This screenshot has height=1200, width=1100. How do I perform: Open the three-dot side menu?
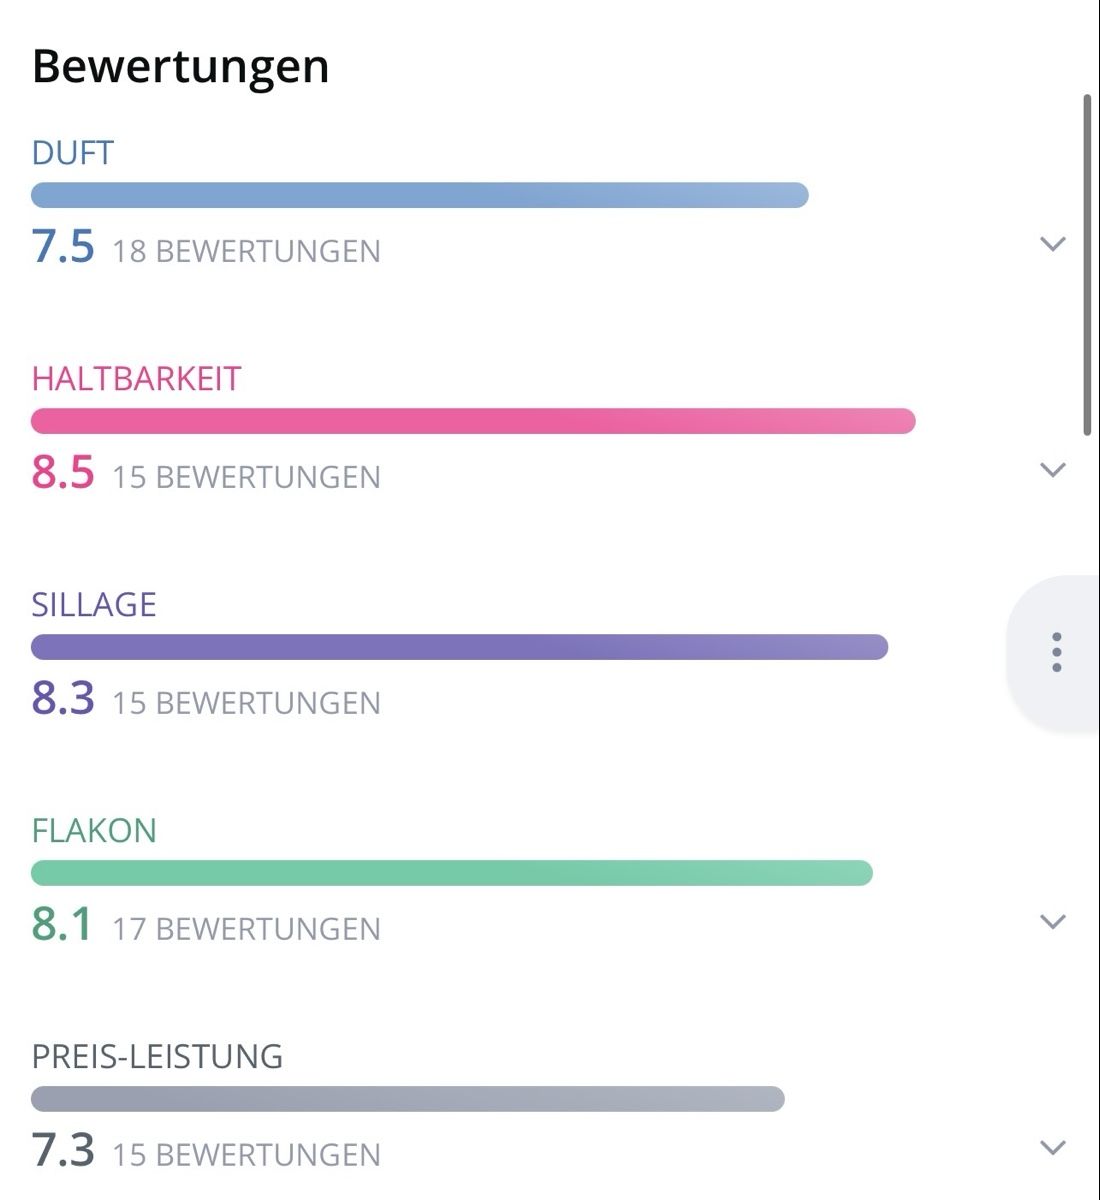point(1056,652)
